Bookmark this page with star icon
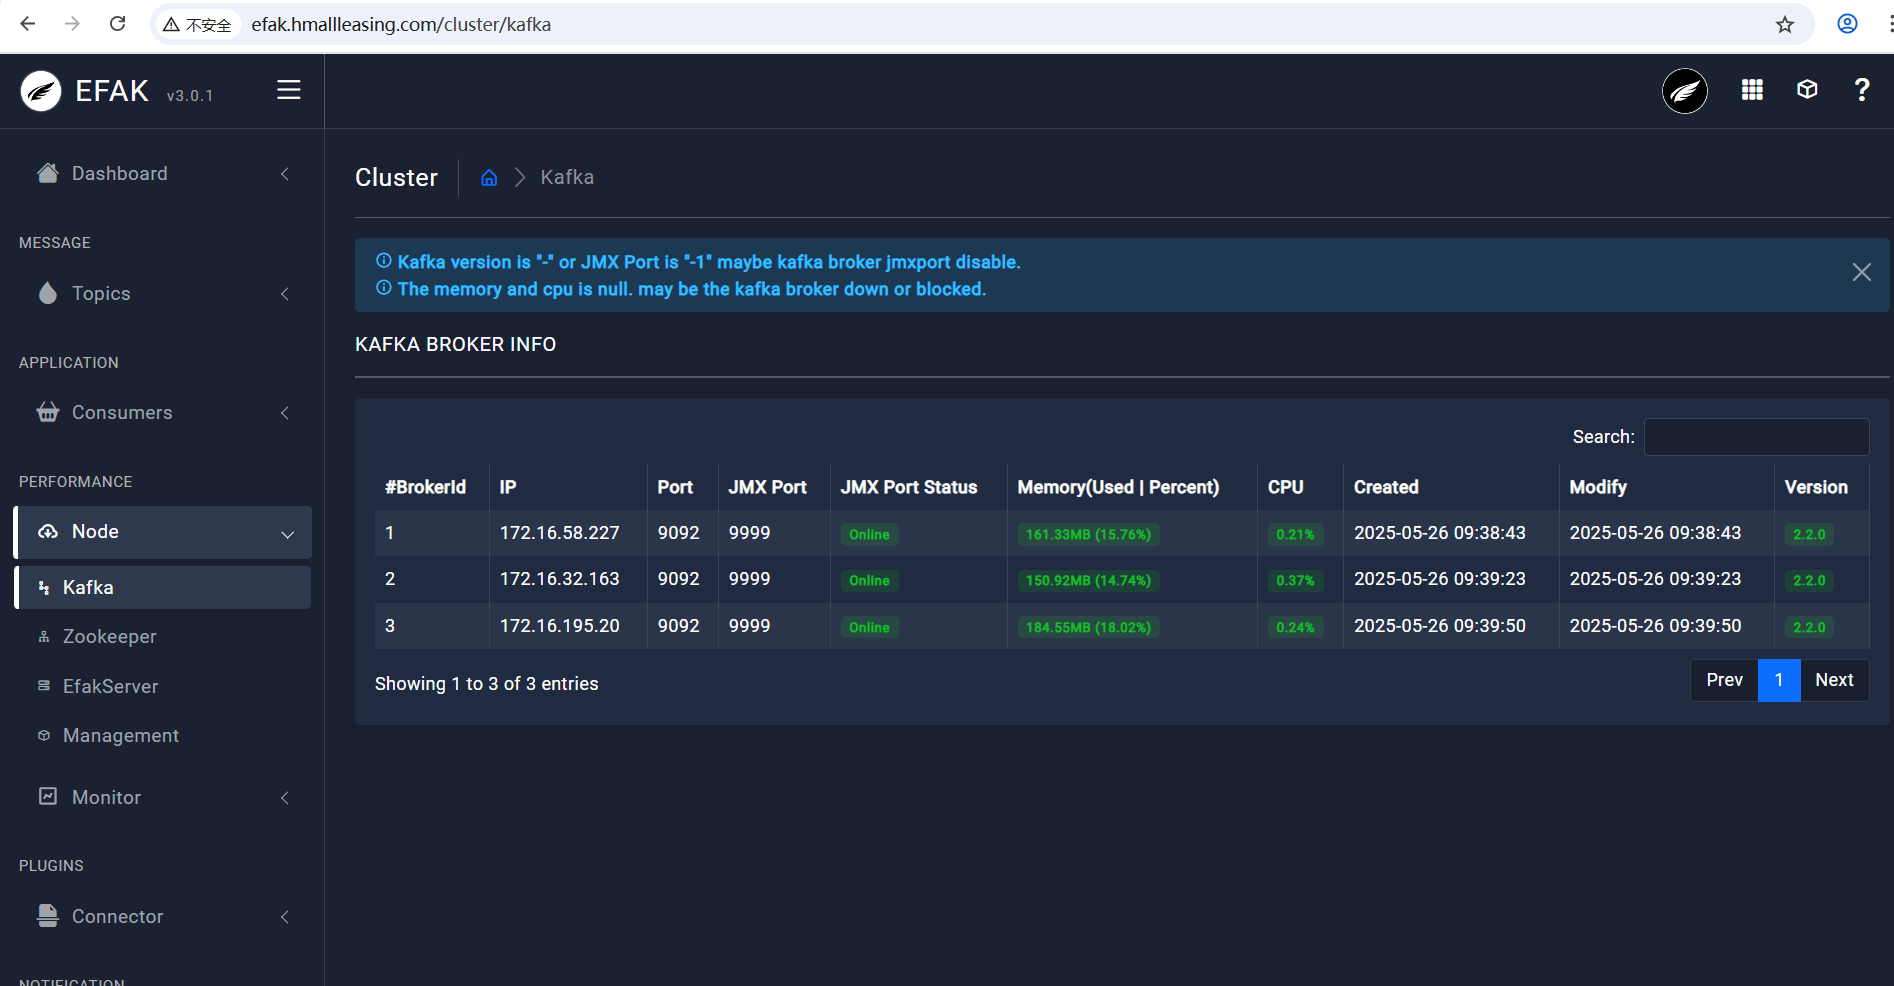 [1784, 25]
